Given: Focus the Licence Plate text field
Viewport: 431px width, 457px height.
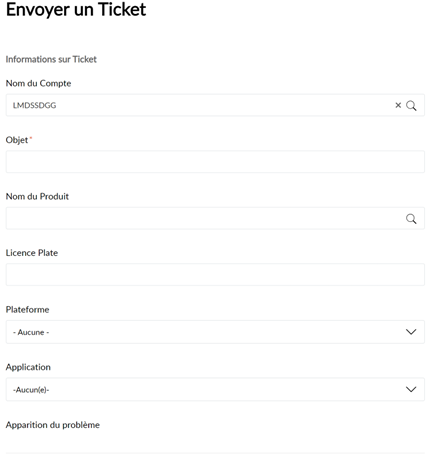Looking at the screenshot, I should [x=215, y=275].
